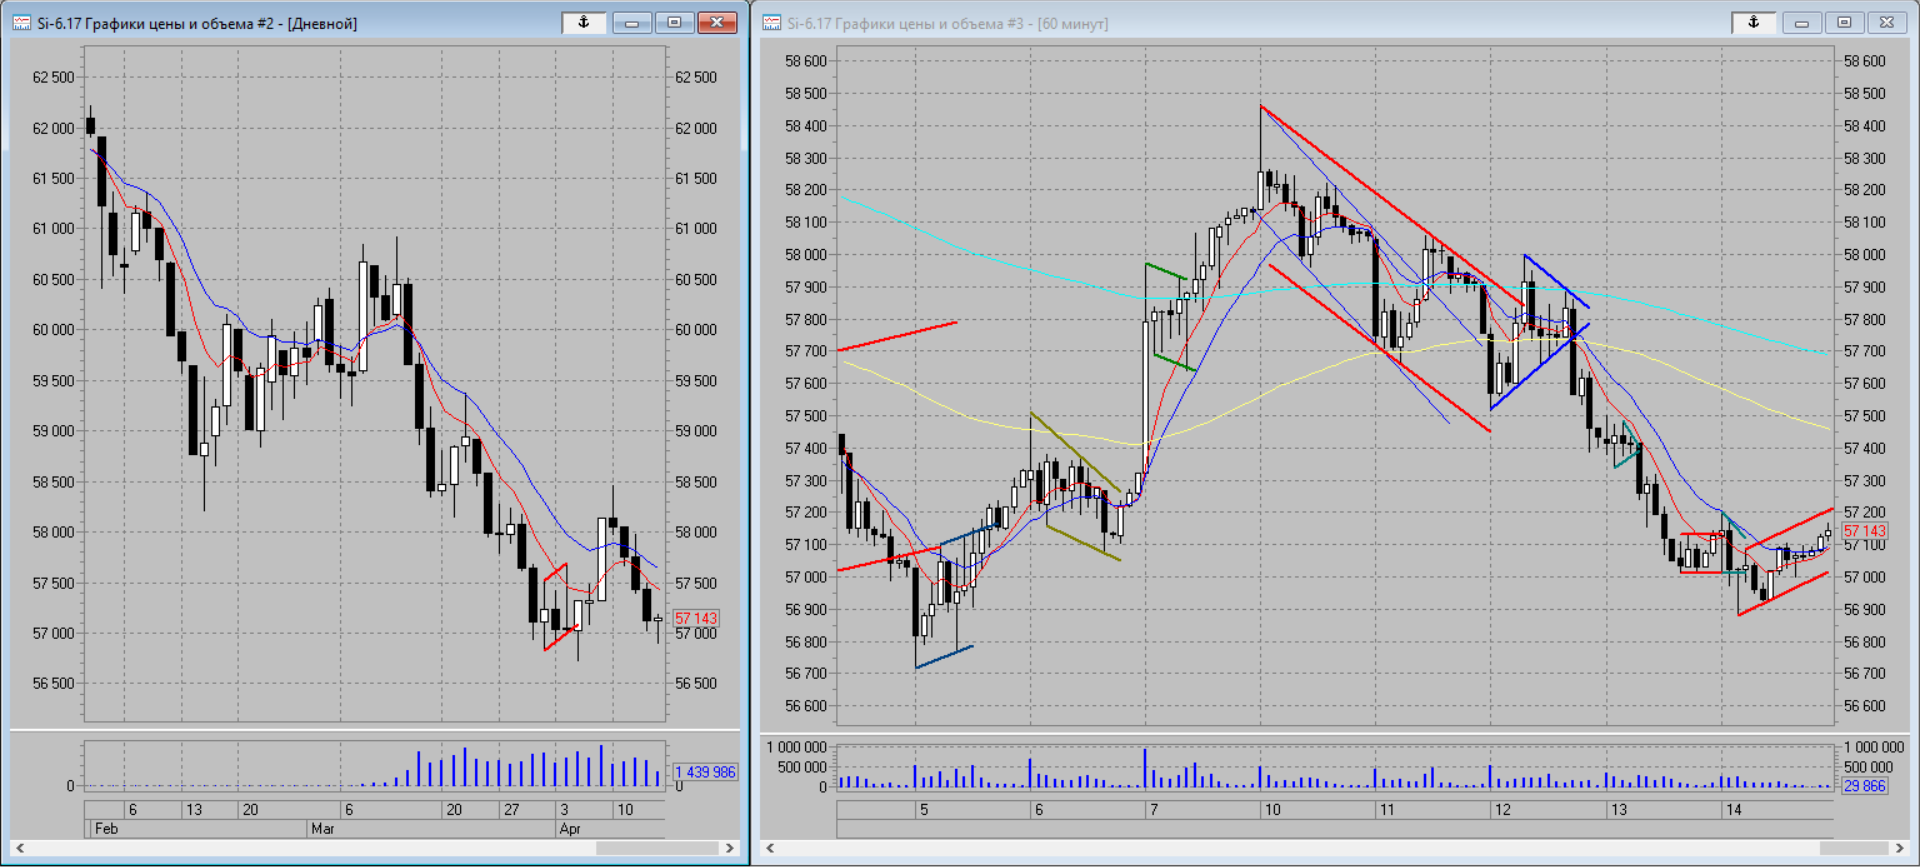Click the Apr month label on the Daily time axis
Image resolution: width=1920 pixels, height=867 pixels.
pyautogui.click(x=569, y=828)
